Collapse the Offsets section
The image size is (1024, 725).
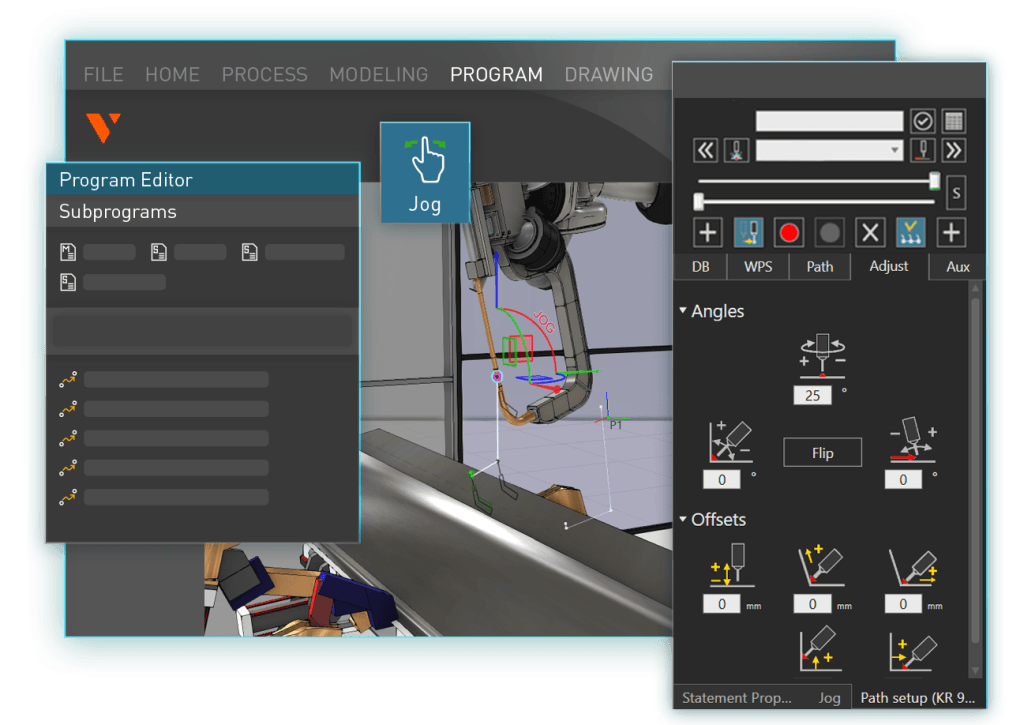coord(683,520)
